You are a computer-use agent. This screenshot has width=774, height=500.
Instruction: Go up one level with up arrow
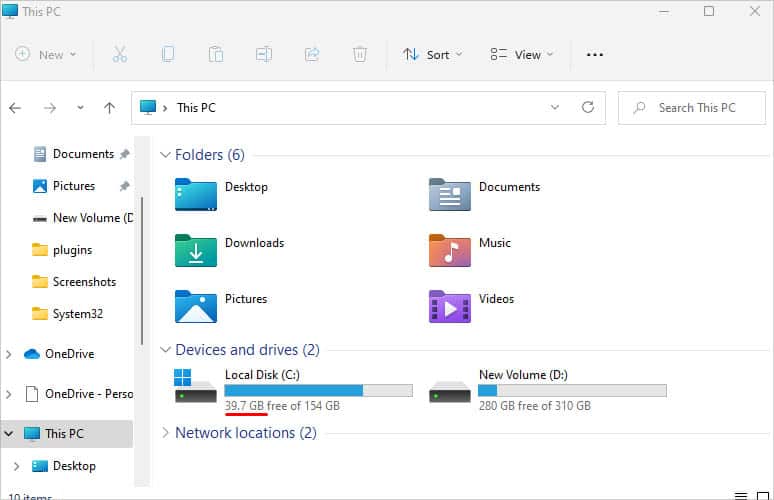110,108
